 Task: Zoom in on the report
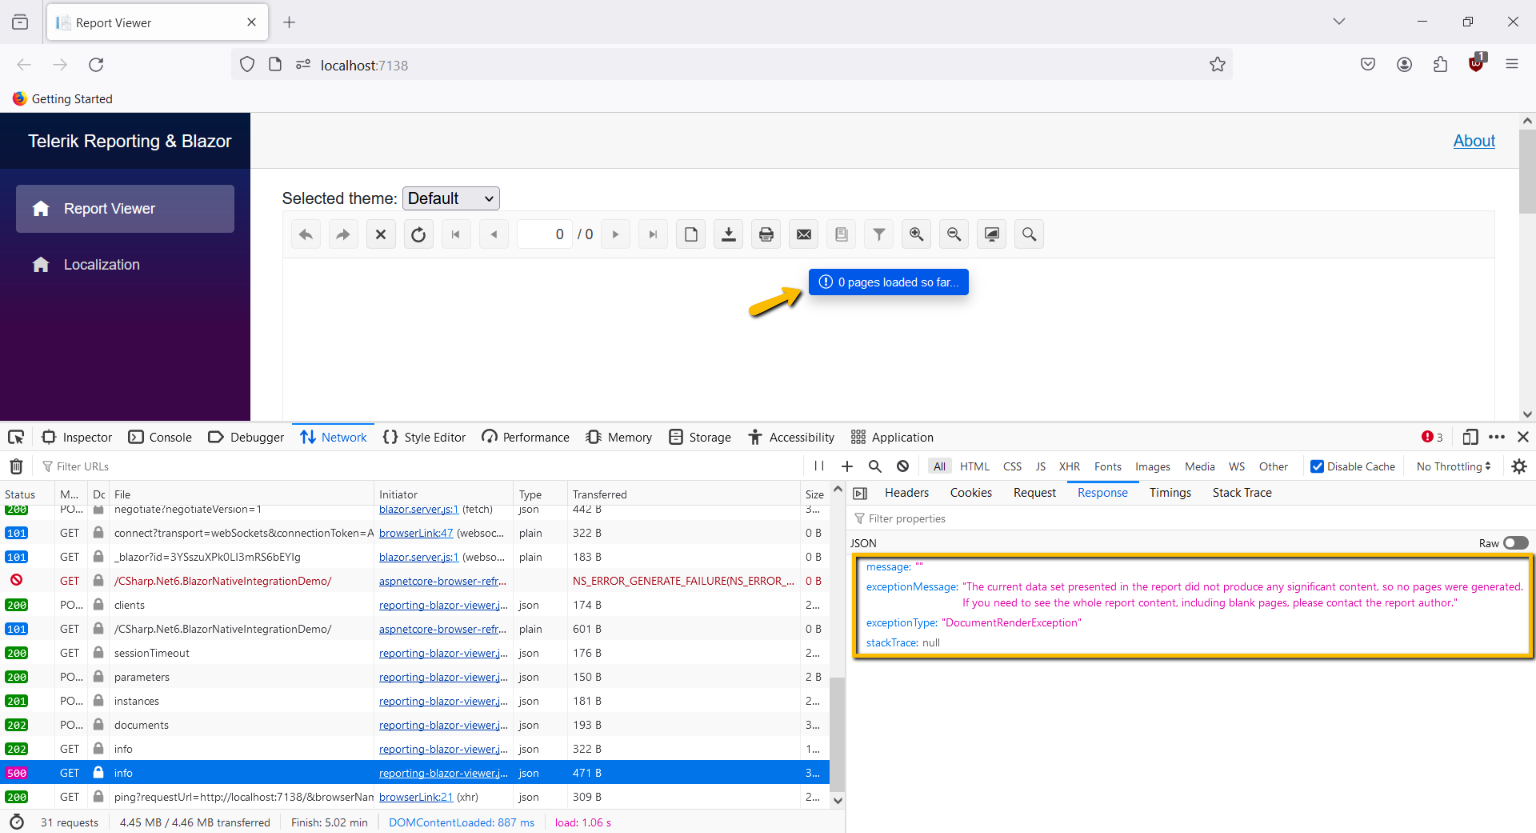point(916,235)
